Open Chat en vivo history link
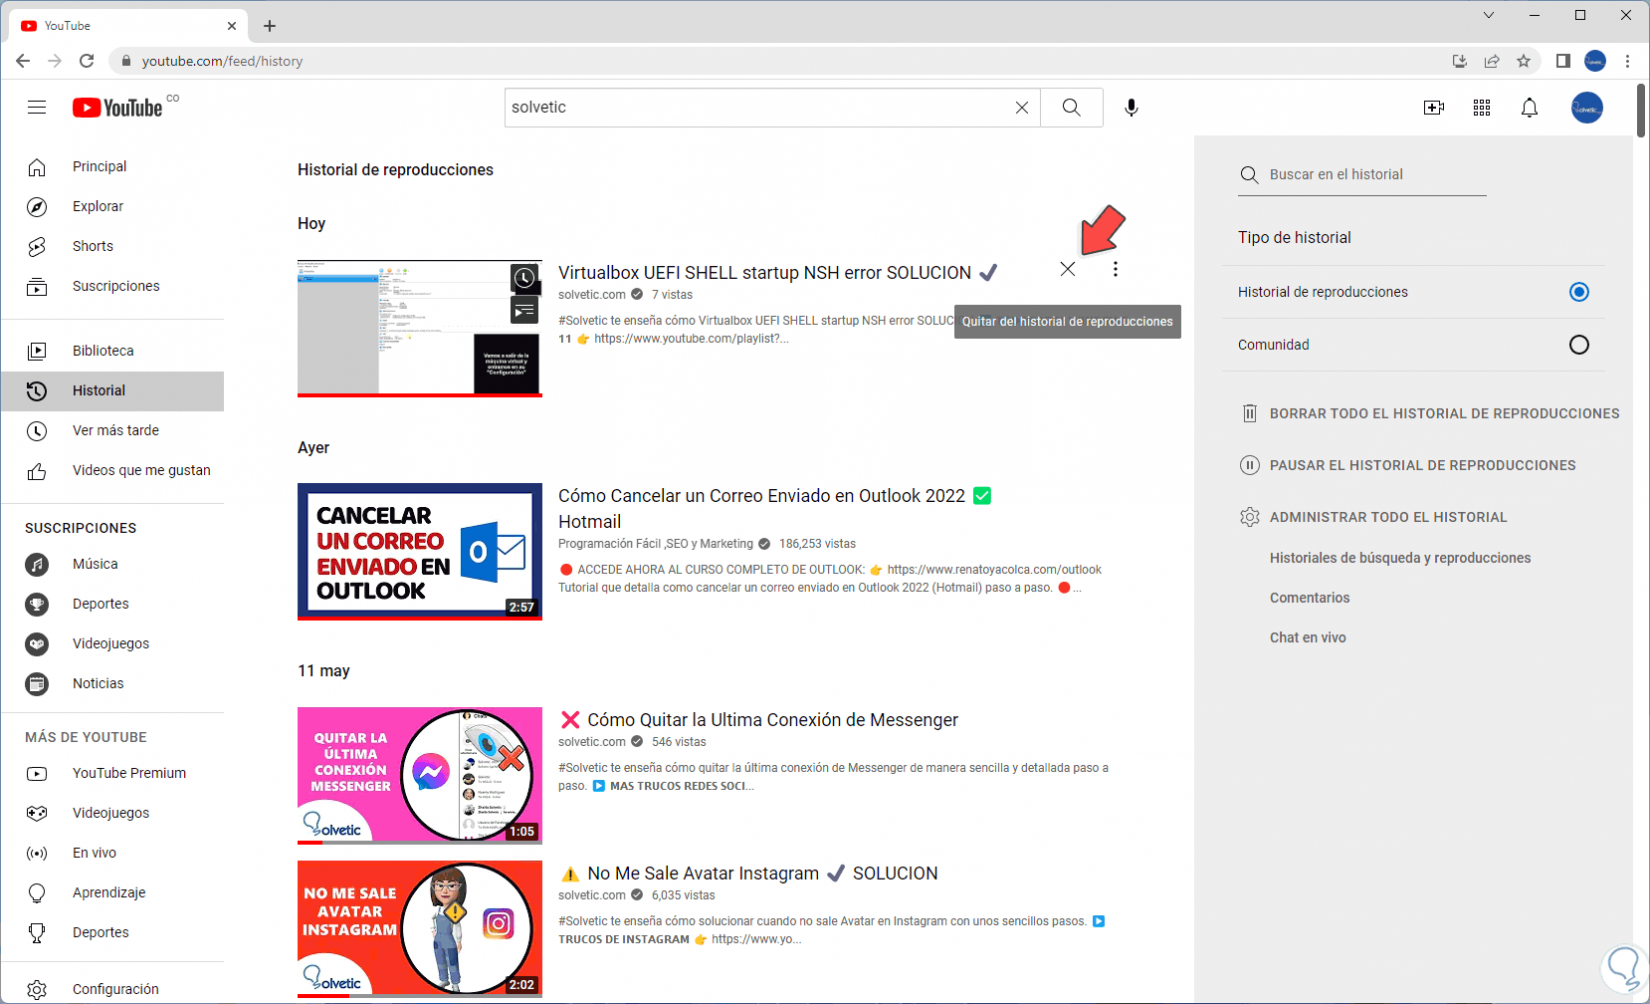The height and width of the screenshot is (1004, 1650). (x=1307, y=638)
